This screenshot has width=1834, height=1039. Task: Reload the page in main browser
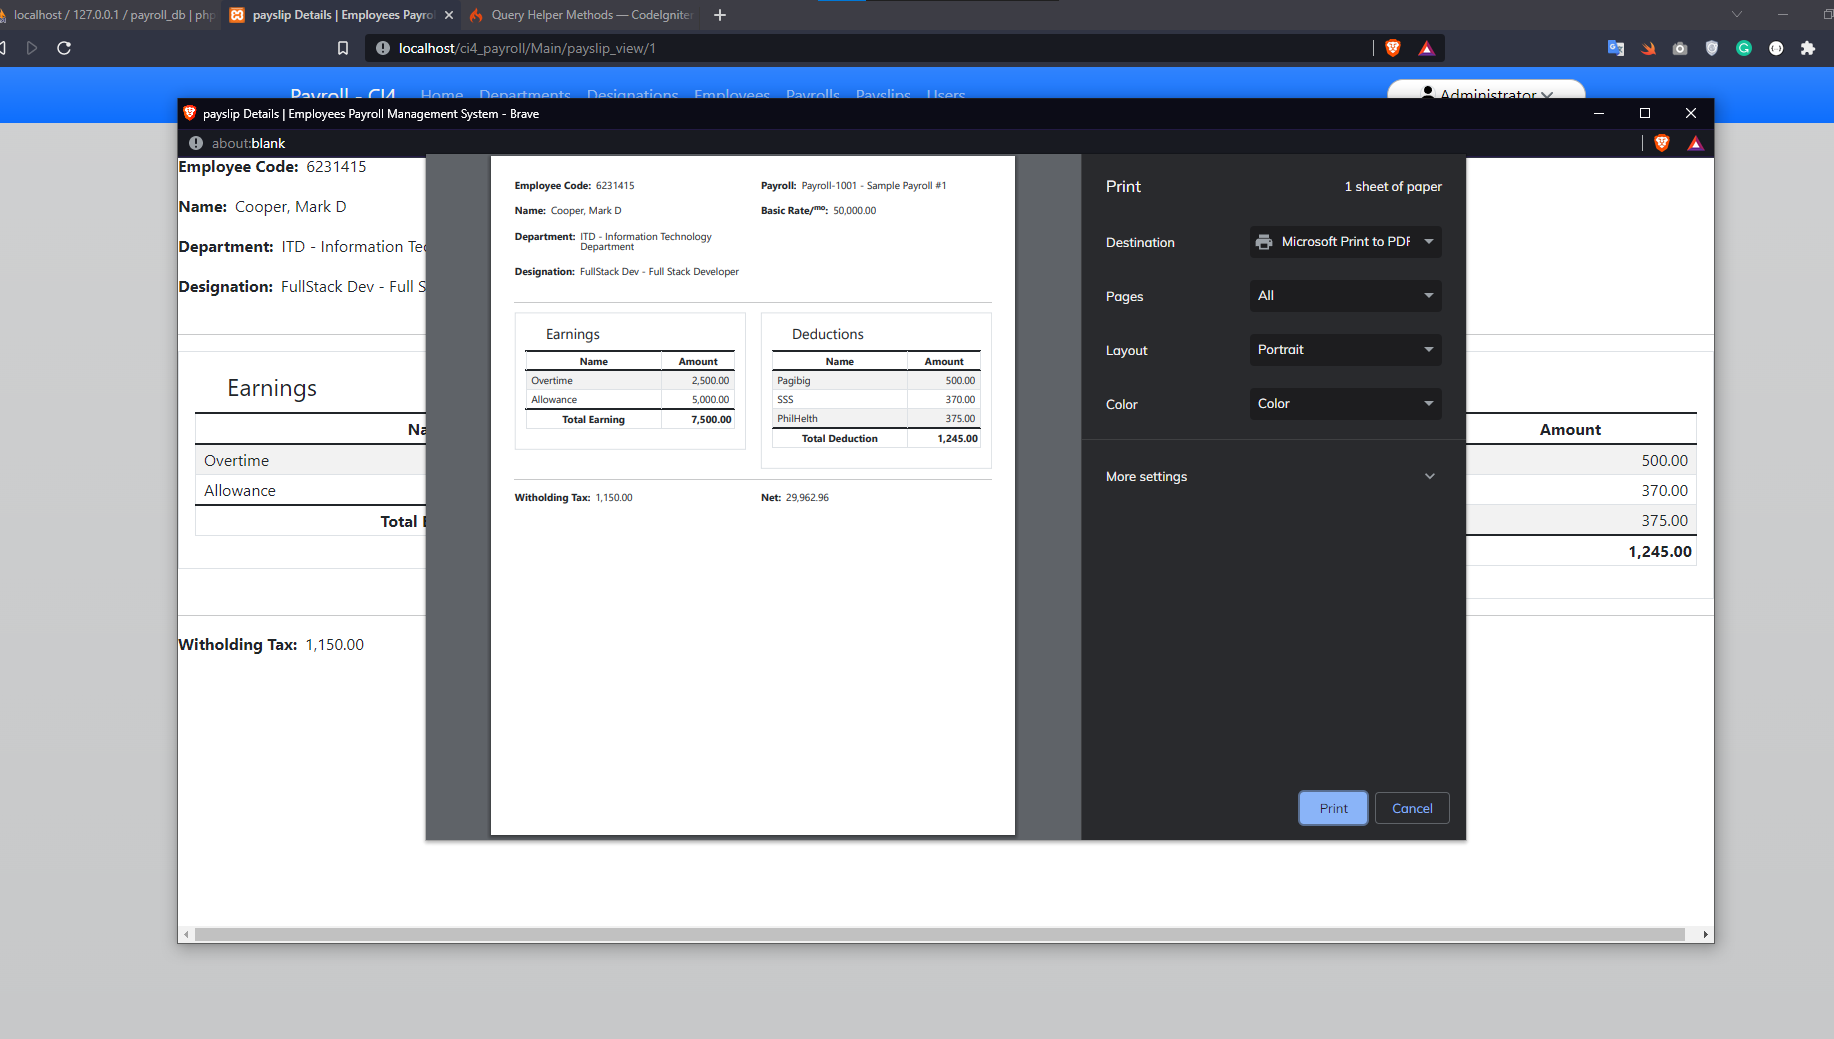[64, 48]
